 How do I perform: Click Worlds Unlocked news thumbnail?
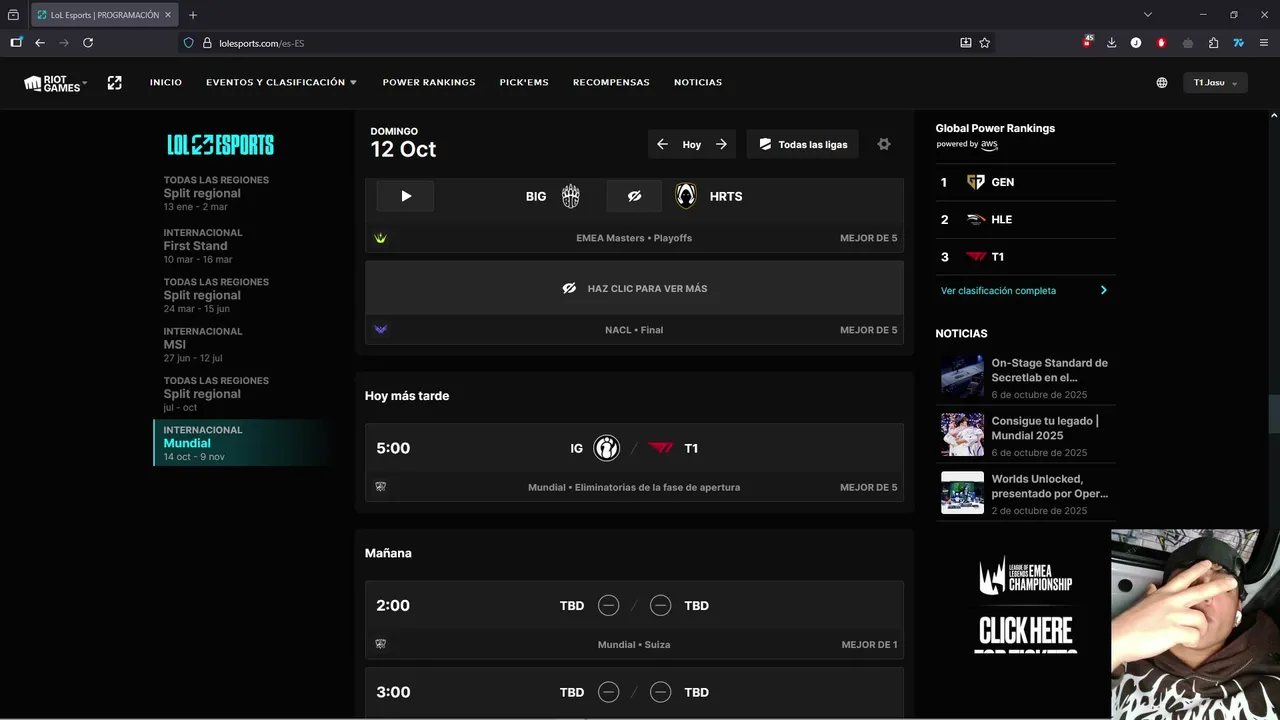pyautogui.click(x=962, y=493)
